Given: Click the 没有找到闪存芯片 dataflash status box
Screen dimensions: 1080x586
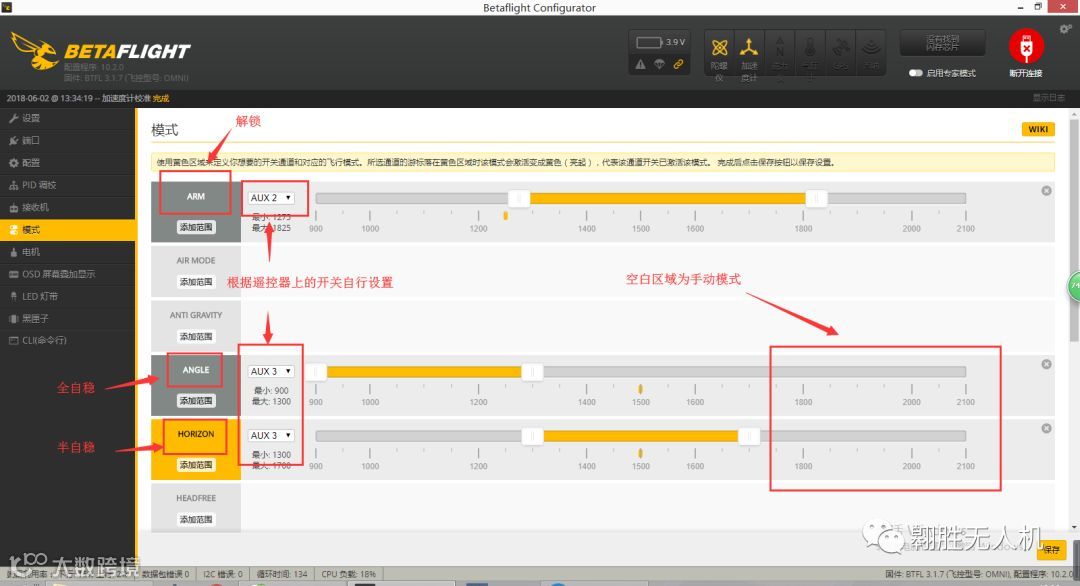Looking at the screenshot, I should [942, 43].
